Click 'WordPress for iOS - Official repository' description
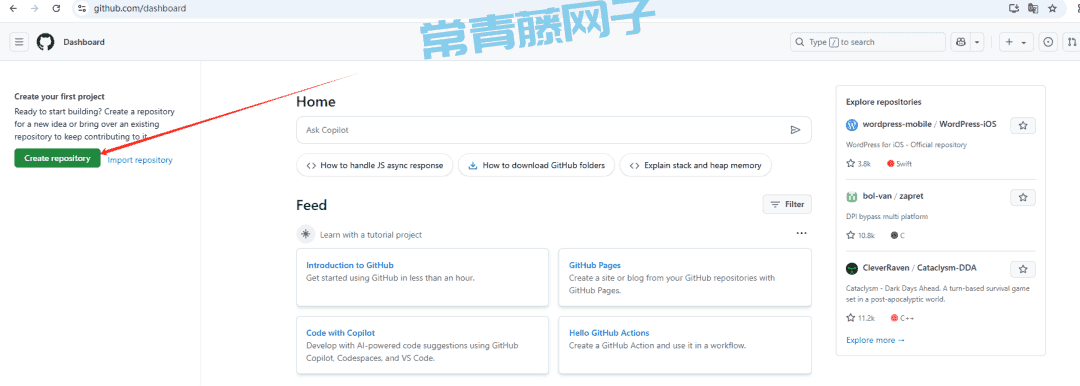This screenshot has width=1080, height=386. [906, 145]
